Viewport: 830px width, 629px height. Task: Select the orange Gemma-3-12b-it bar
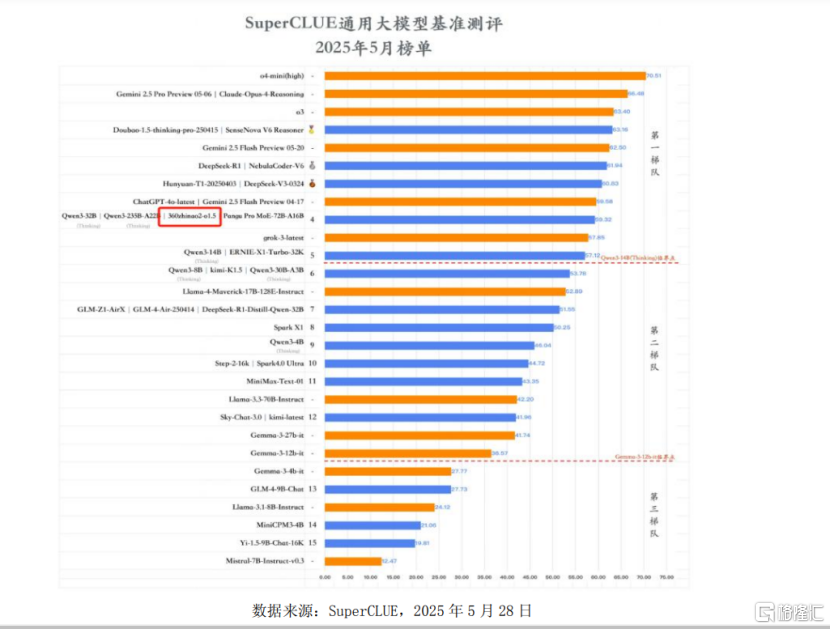pos(407,453)
